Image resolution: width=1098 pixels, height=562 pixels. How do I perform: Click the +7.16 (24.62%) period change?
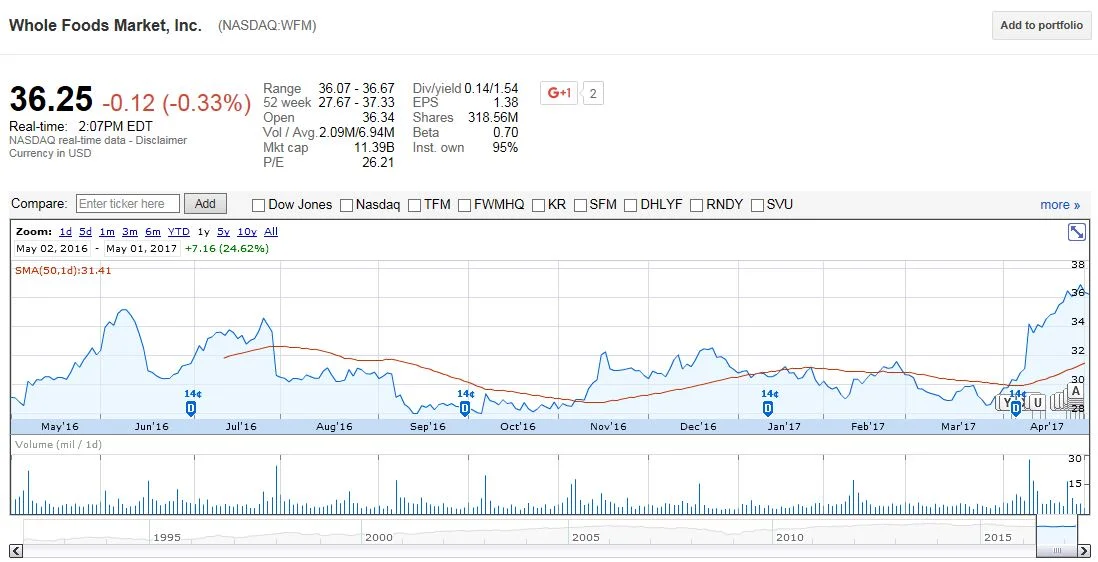(x=227, y=248)
